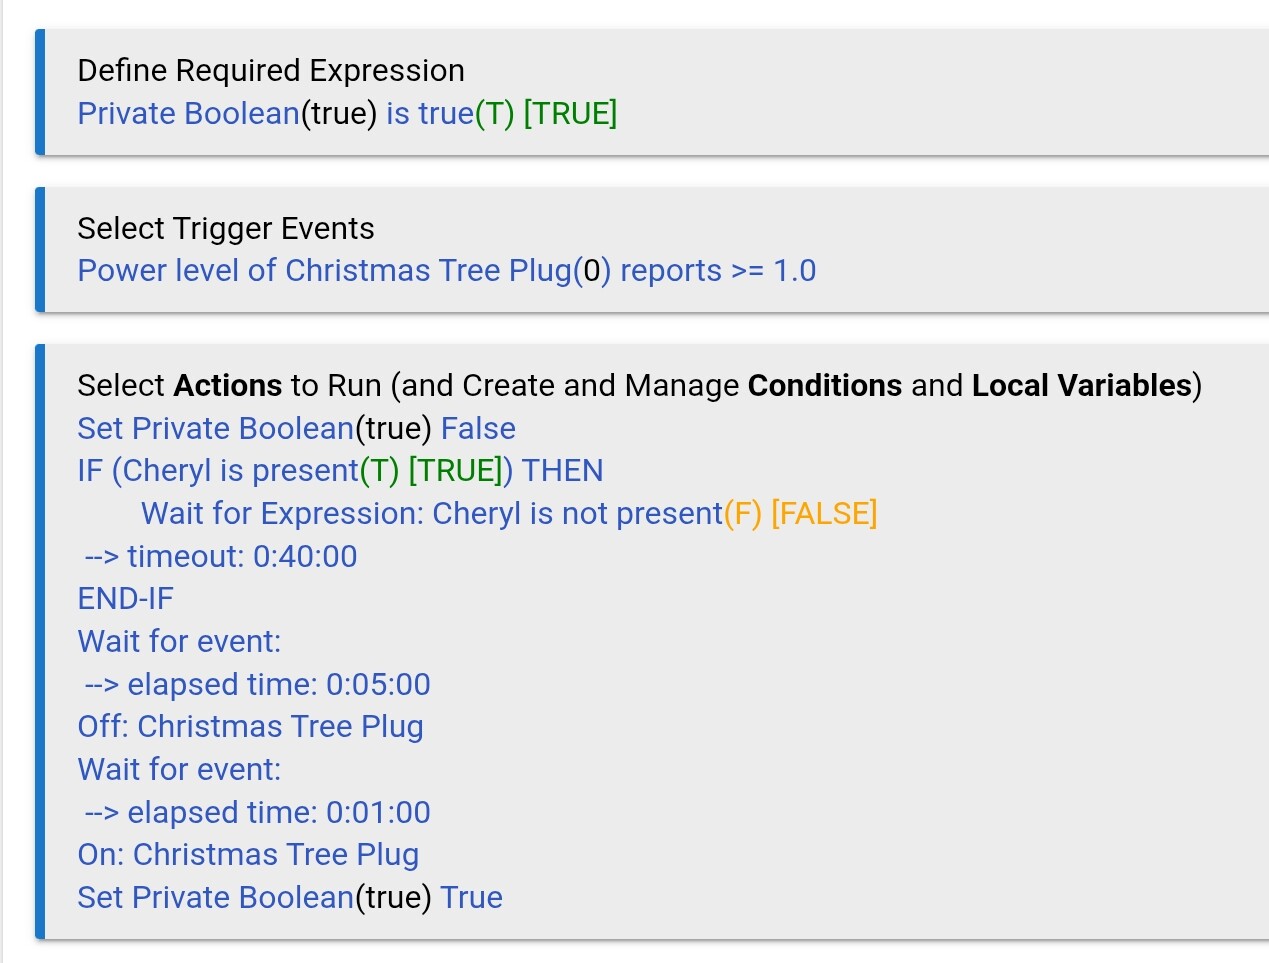This screenshot has height=963, width=1269.
Task: Click blue bar beside Select Trigger Events
Action: click(40, 249)
